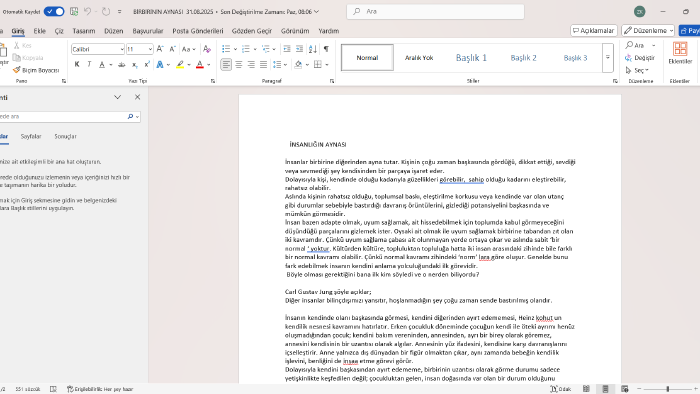Open Gözden Geçir tab

pyautogui.click(x=252, y=31)
